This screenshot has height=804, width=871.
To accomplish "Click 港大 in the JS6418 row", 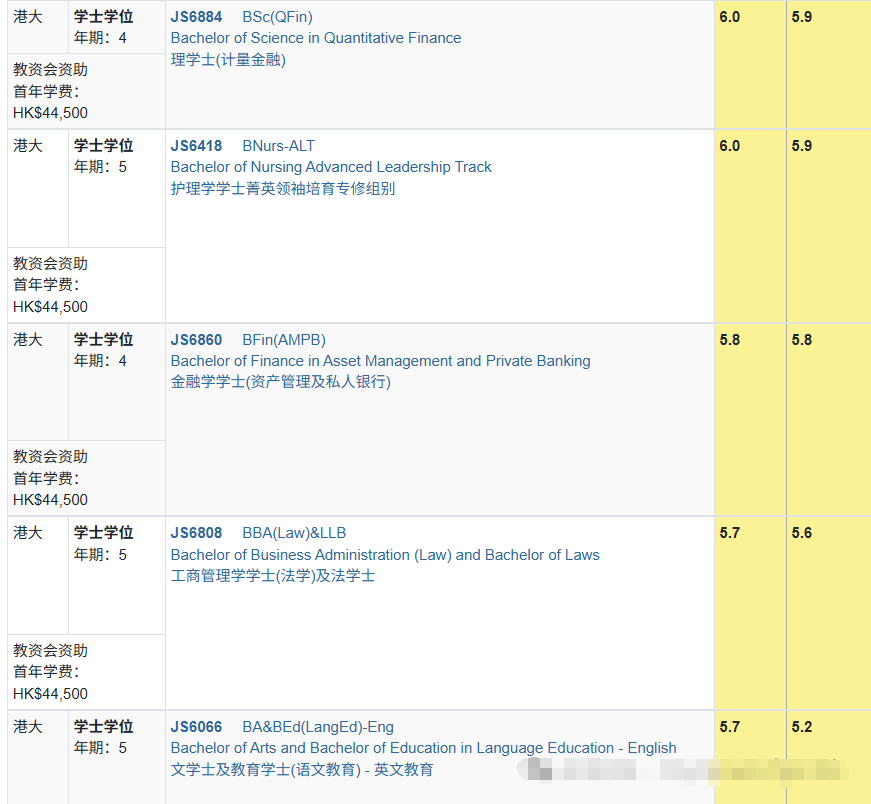I will point(28,146).
